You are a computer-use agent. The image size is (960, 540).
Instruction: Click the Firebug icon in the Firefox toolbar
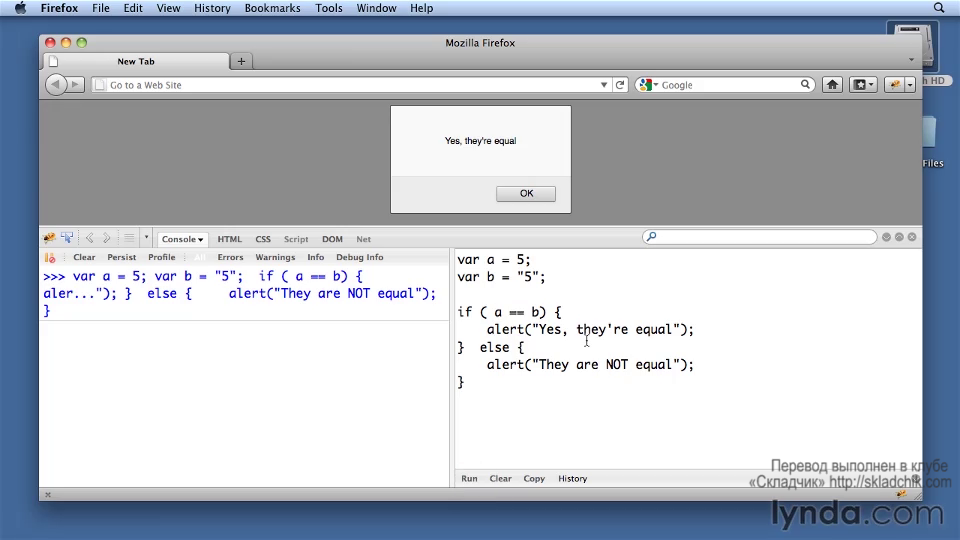pyautogui.click(x=895, y=85)
